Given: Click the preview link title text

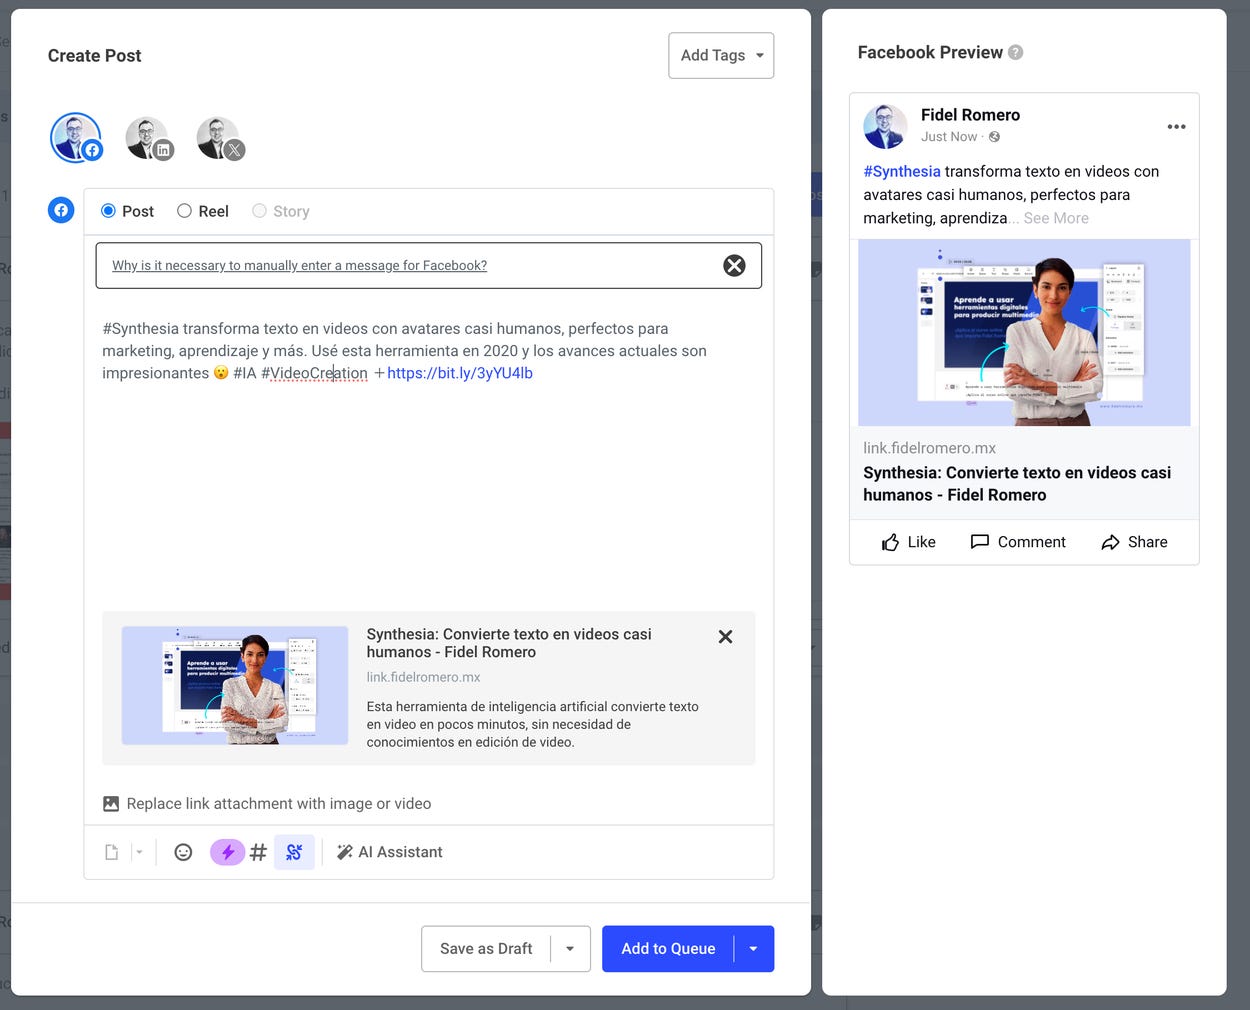Looking at the screenshot, I should point(1017,484).
